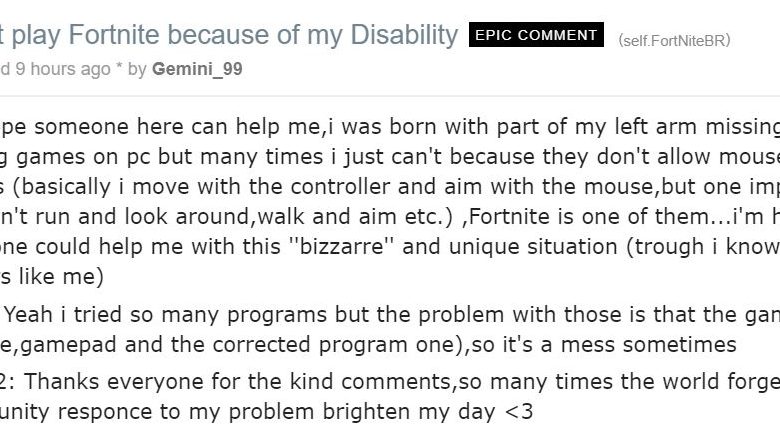Open the self.FortNiteBR subreddit link
The image size is (780, 439).
(674, 40)
